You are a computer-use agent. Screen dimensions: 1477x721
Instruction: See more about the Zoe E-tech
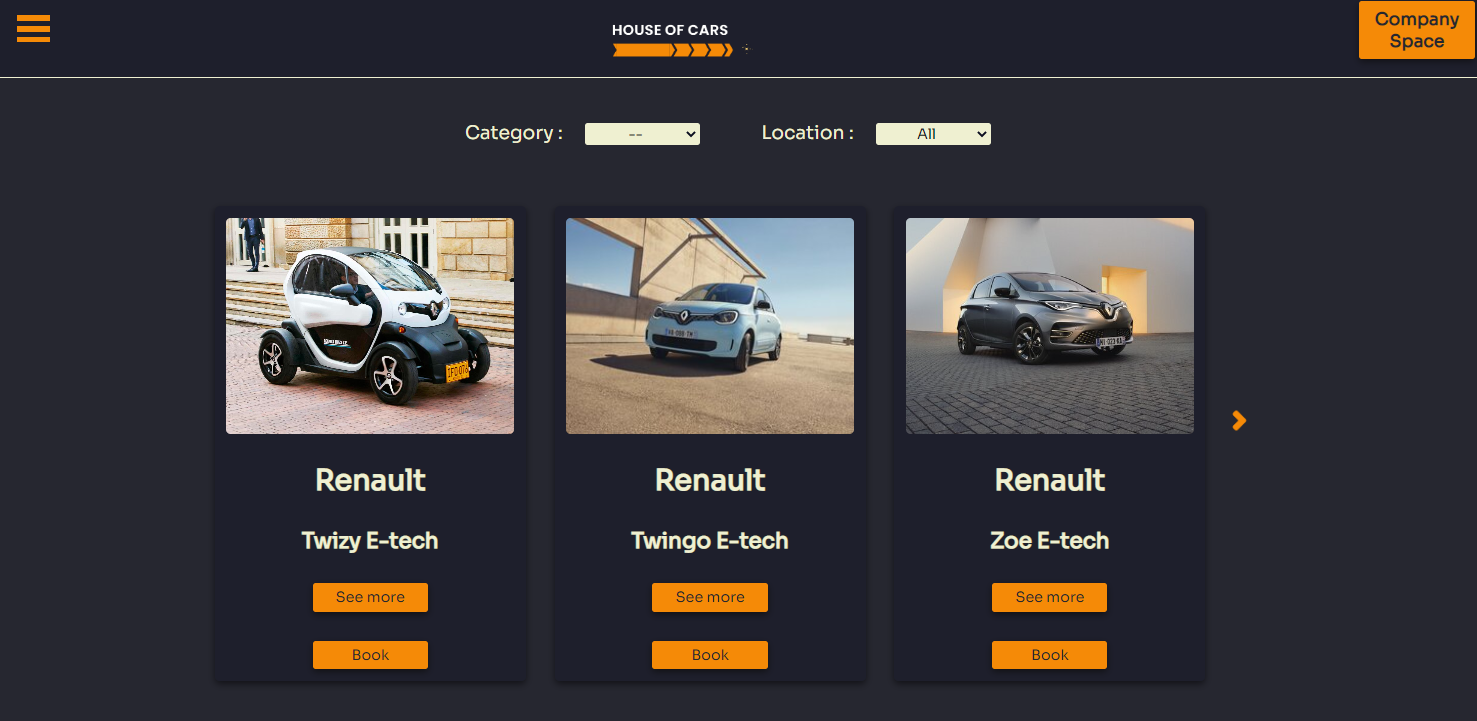click(x=1049, y=597)
